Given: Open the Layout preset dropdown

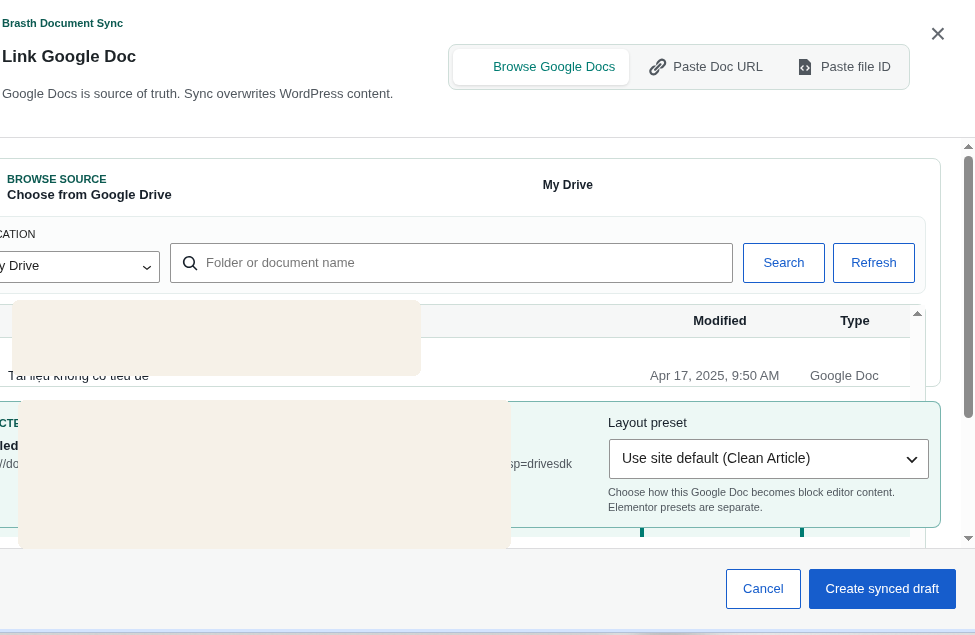Looking at the screenshot, I should click(x=769, y=459).
